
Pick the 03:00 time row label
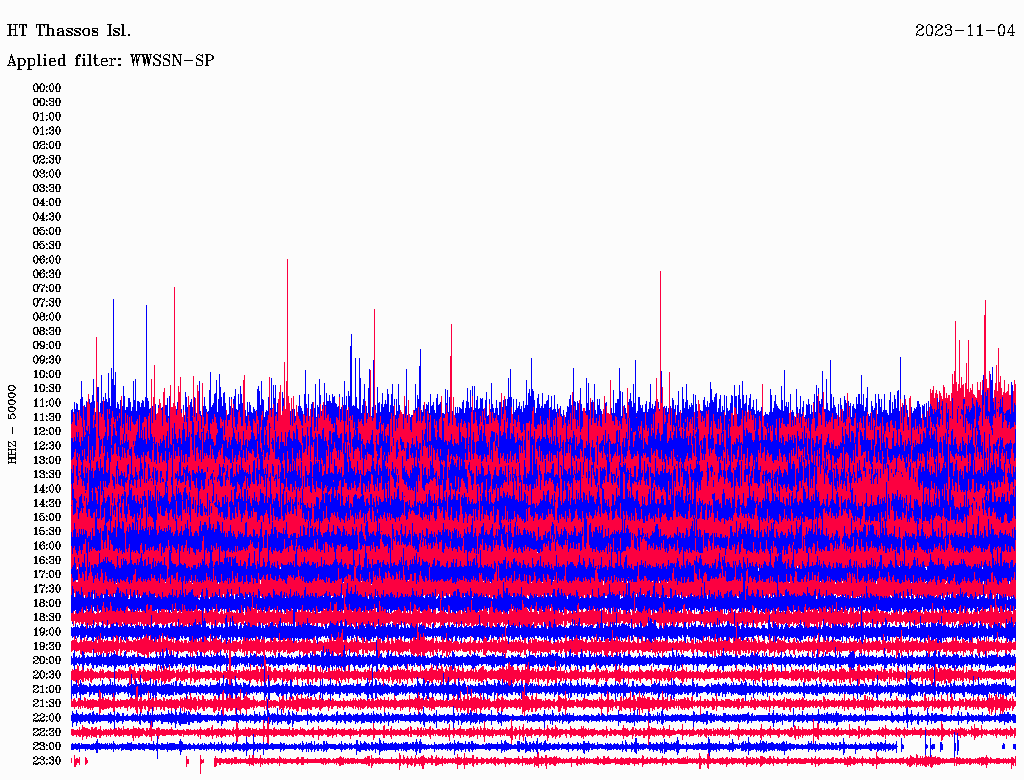coord(47,174)
